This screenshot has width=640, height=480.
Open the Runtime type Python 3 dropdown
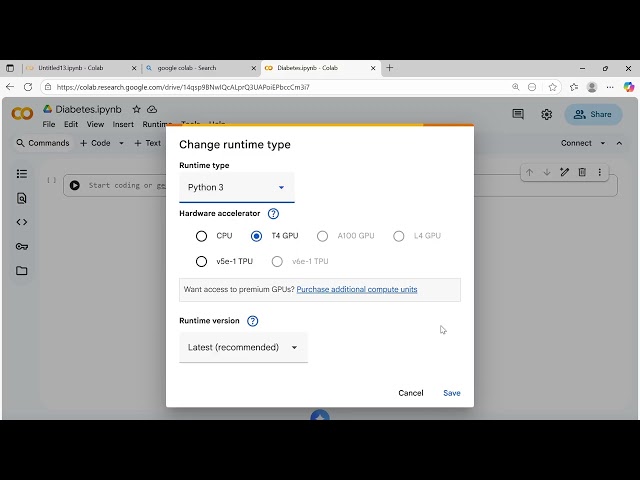(x=237, y=187)
